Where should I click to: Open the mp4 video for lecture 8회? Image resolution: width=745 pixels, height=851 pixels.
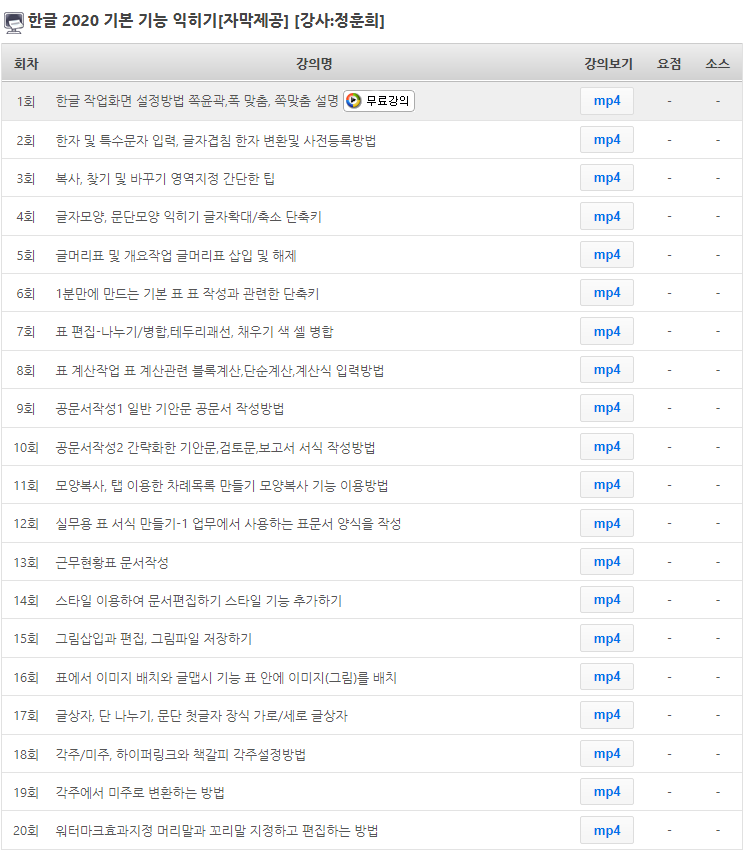click(x=607, y=370)
